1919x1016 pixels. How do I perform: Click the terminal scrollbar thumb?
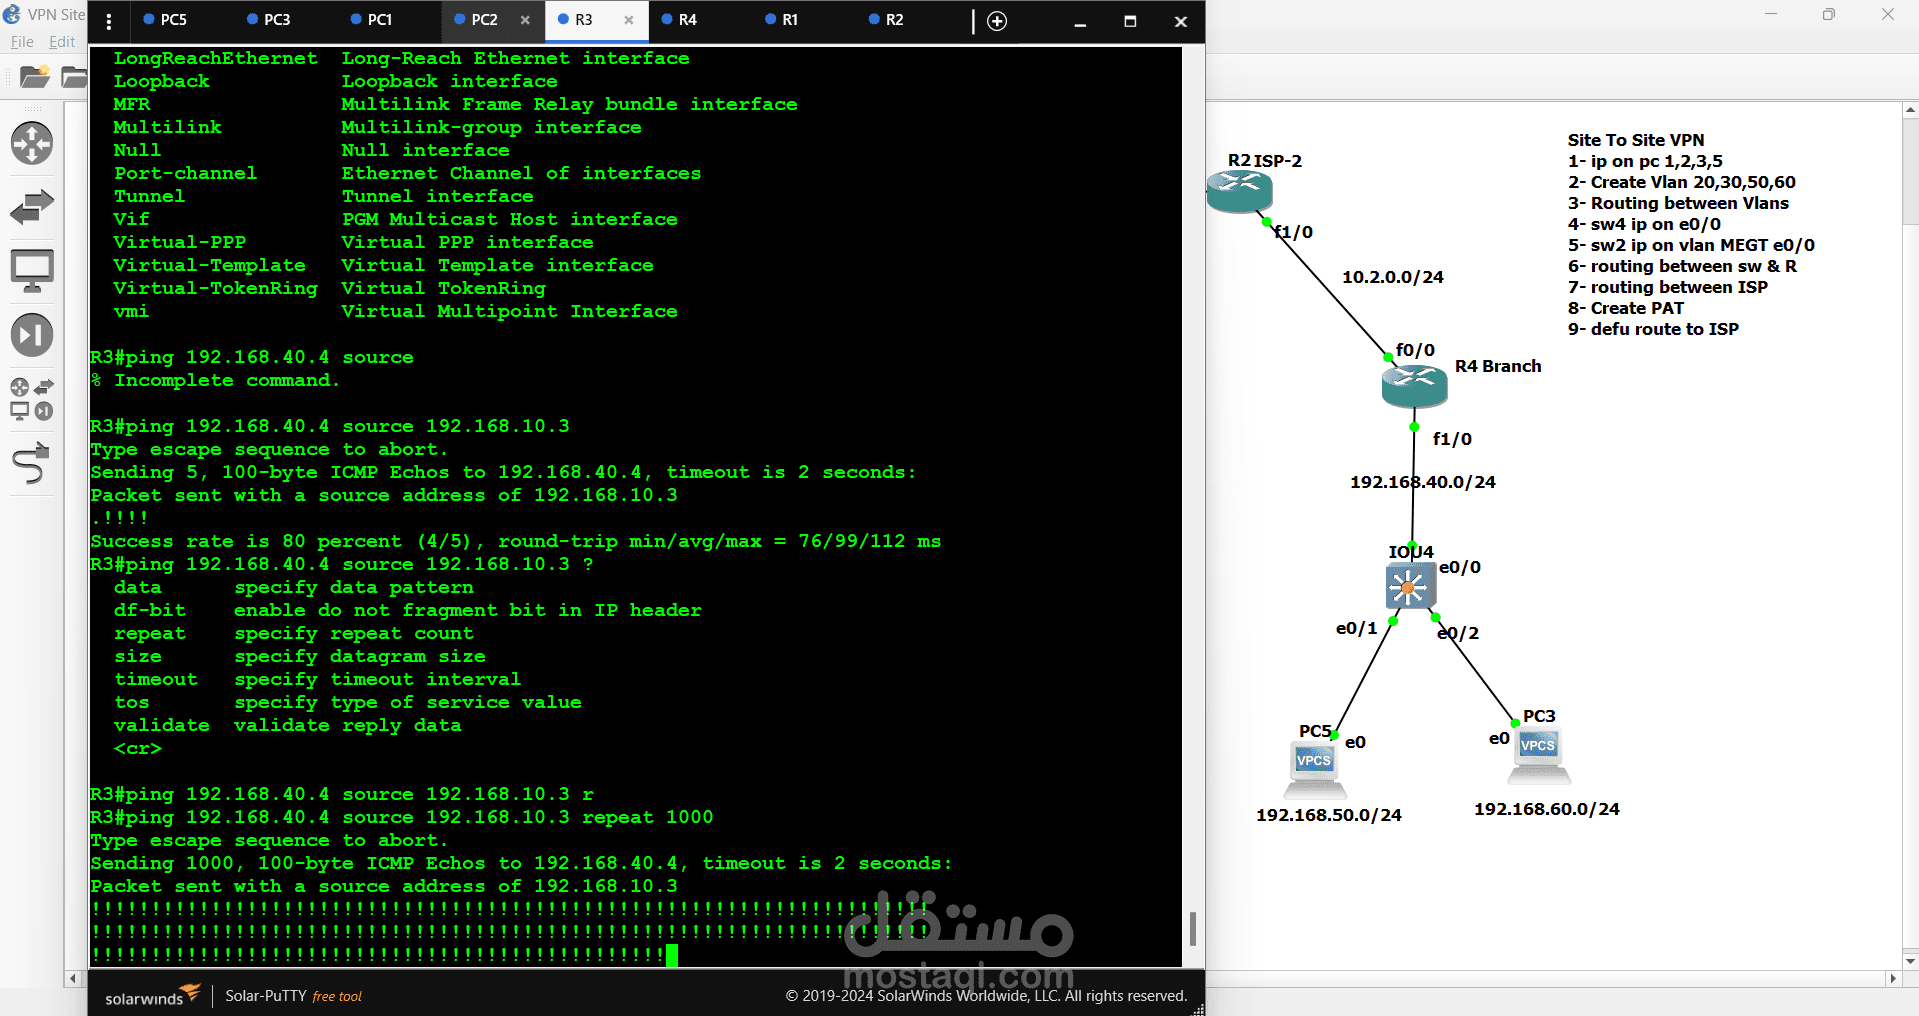click(1193, 929)
